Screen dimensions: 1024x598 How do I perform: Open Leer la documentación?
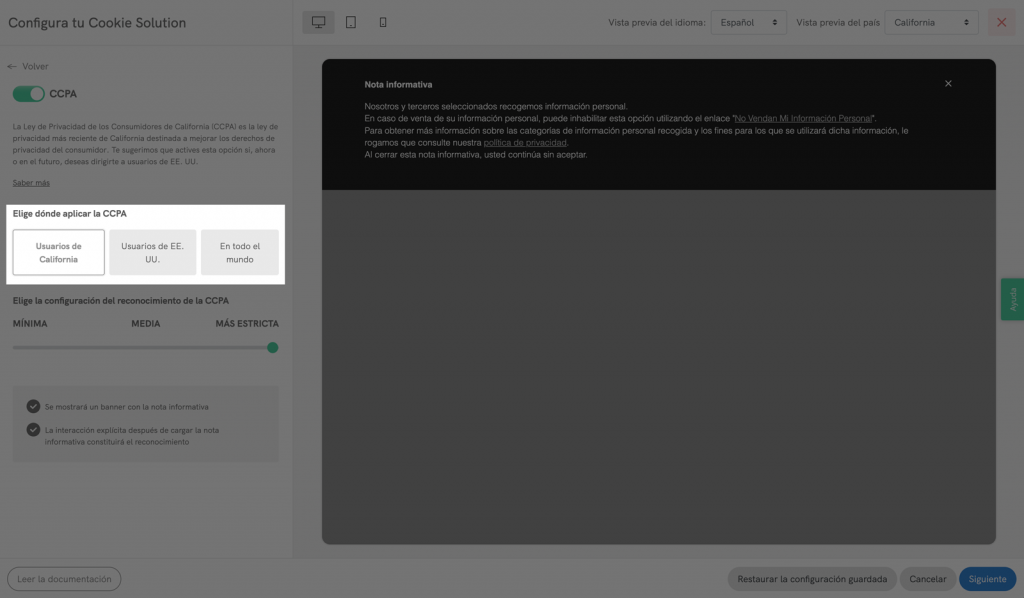pyautogui.click(x=64, y=579)
